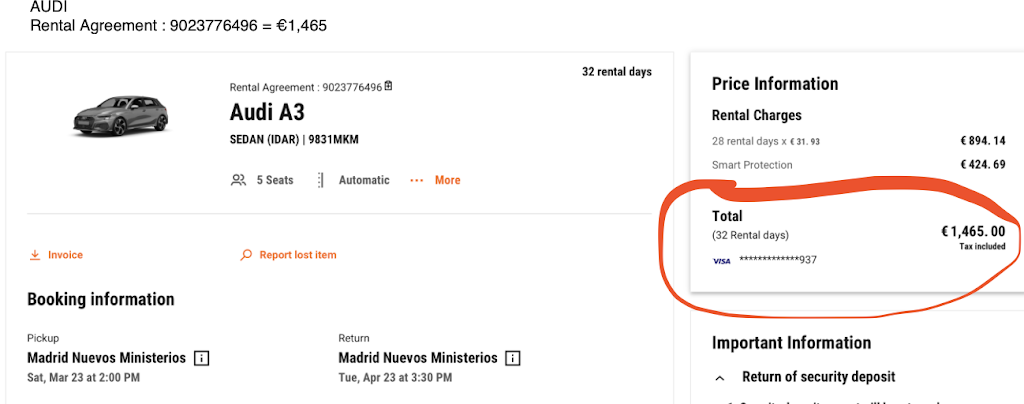Click the Visa card logo
The image size is (1024, 404).
pyautogui.click(x=722, y=260)
